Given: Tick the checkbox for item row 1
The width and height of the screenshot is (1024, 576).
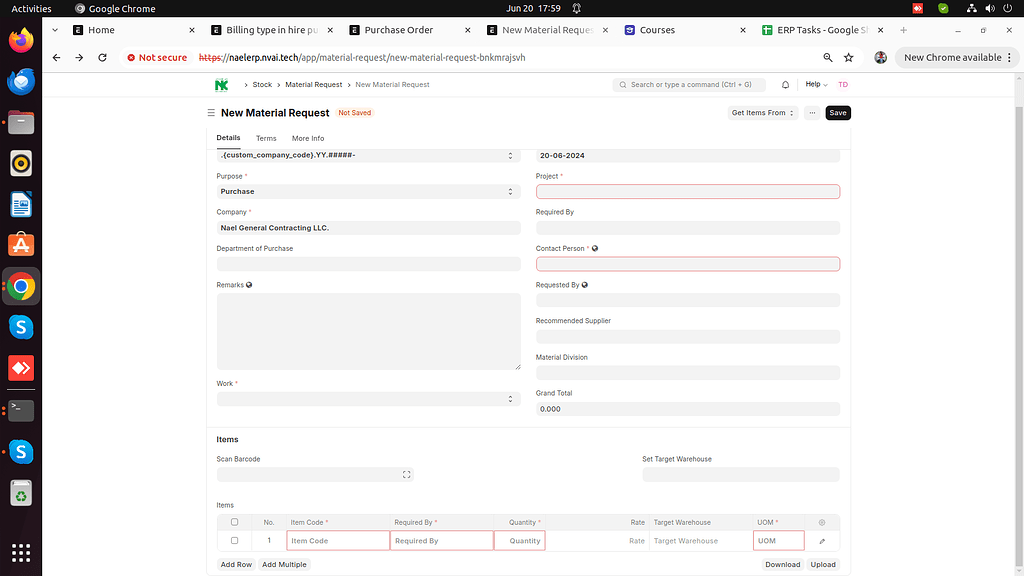Looking at the screenshot, I should pos(234,541).
